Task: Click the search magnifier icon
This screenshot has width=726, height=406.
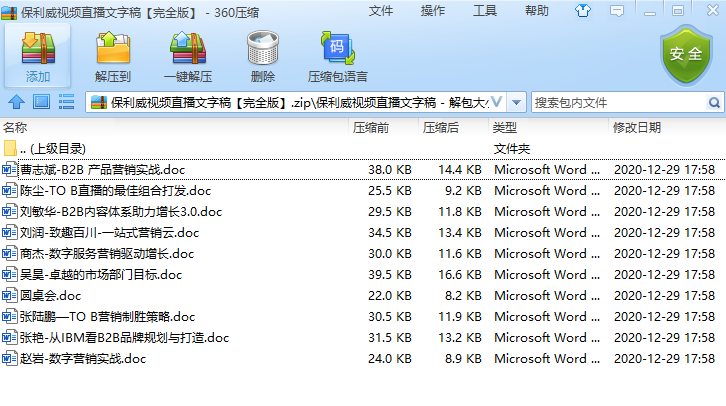Action: [x=714, y=102]
